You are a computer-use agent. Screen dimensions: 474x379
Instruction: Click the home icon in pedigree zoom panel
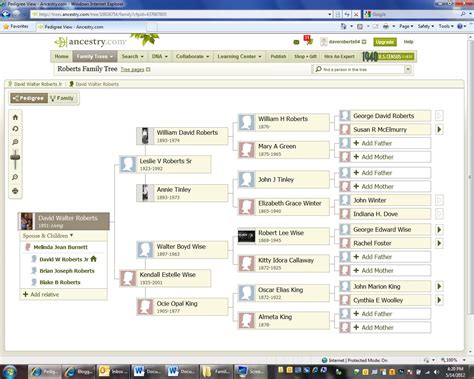(15, 117)
